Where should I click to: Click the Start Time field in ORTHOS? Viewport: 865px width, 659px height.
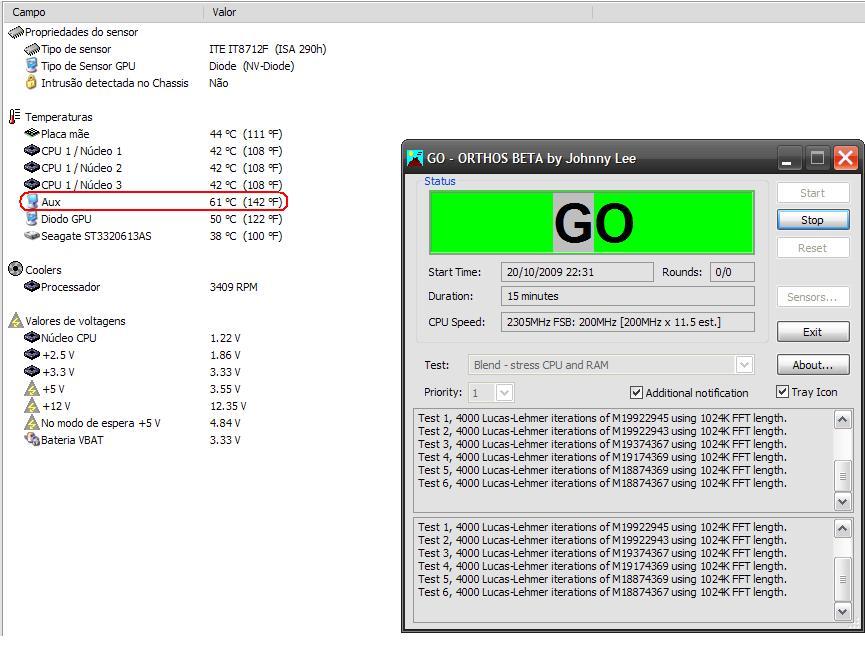coord(577,272)
